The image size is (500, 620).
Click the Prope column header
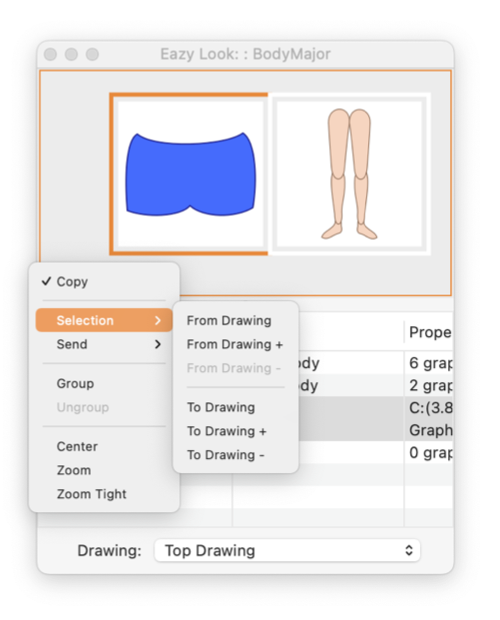click(429, 332)
